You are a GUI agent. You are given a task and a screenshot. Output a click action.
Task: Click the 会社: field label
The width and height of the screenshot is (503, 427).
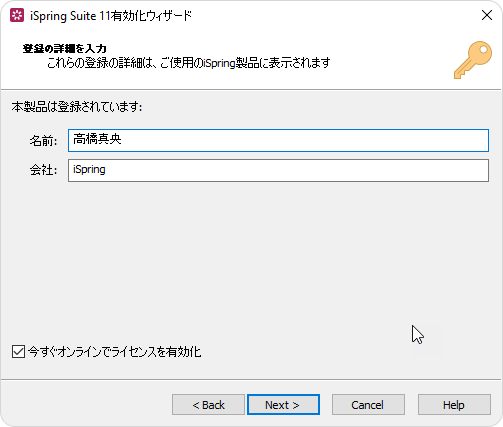43,170
